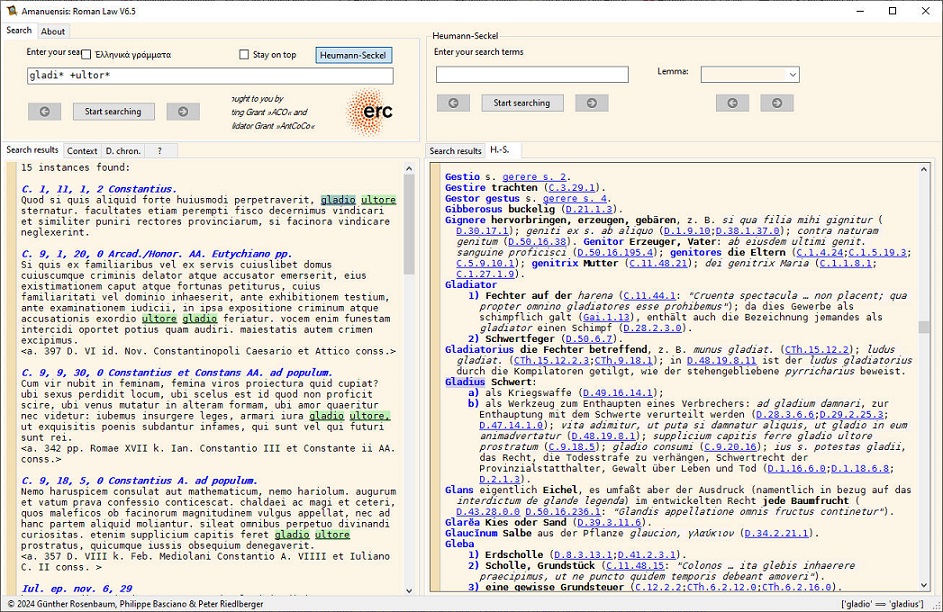This screenshot has width=943, height=612.
Task: Open the D. chron. tab
Action: [123, 151]
